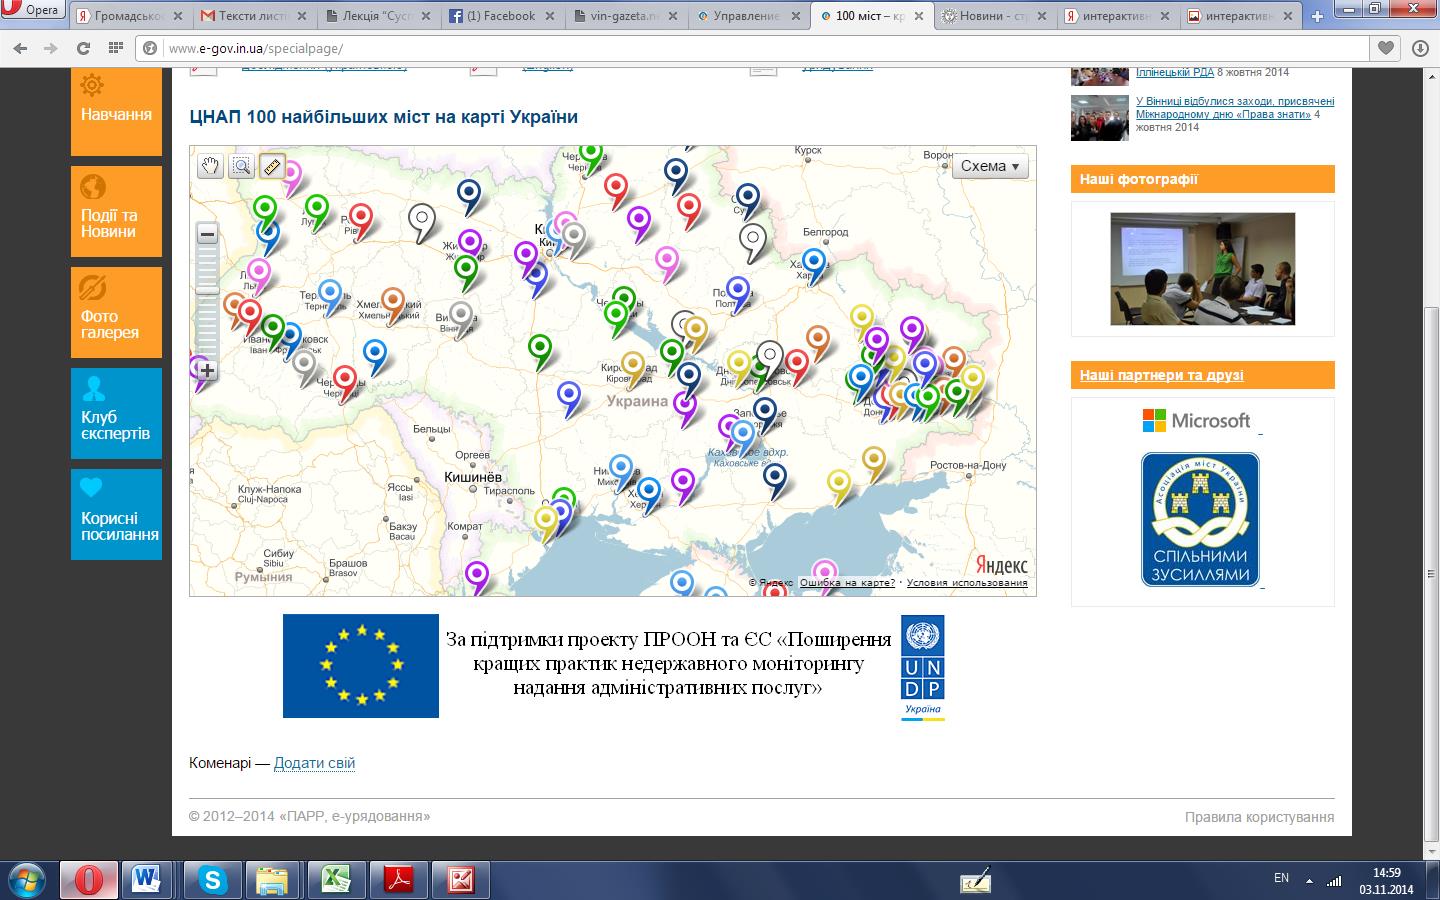Switch to the Новини browser tab
The width and height of the screenshot is (1440, 900).
pos(995,16)
